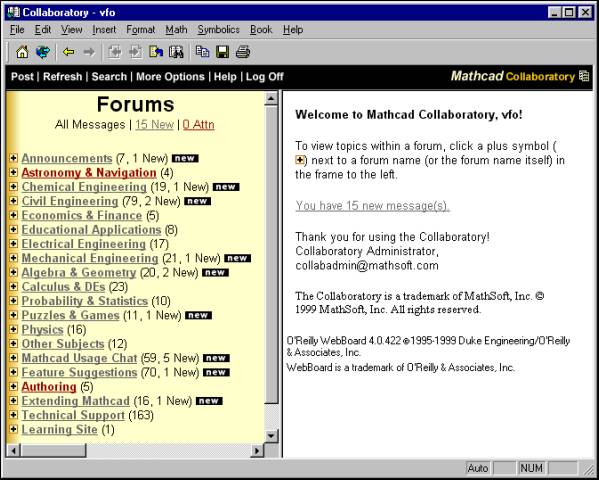599x480 pixels.
Task: Expand the Physics forum plus symbol
Action: point(13,329)
